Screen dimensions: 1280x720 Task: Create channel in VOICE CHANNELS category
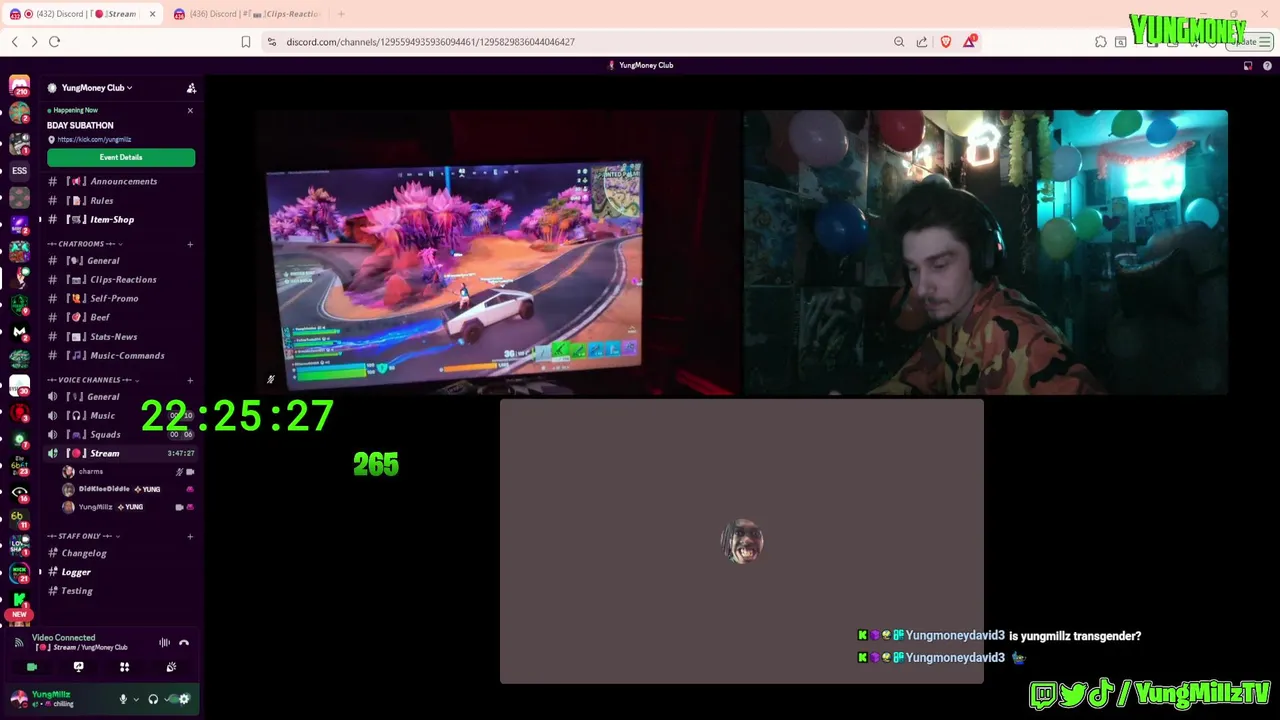(190, 380)
